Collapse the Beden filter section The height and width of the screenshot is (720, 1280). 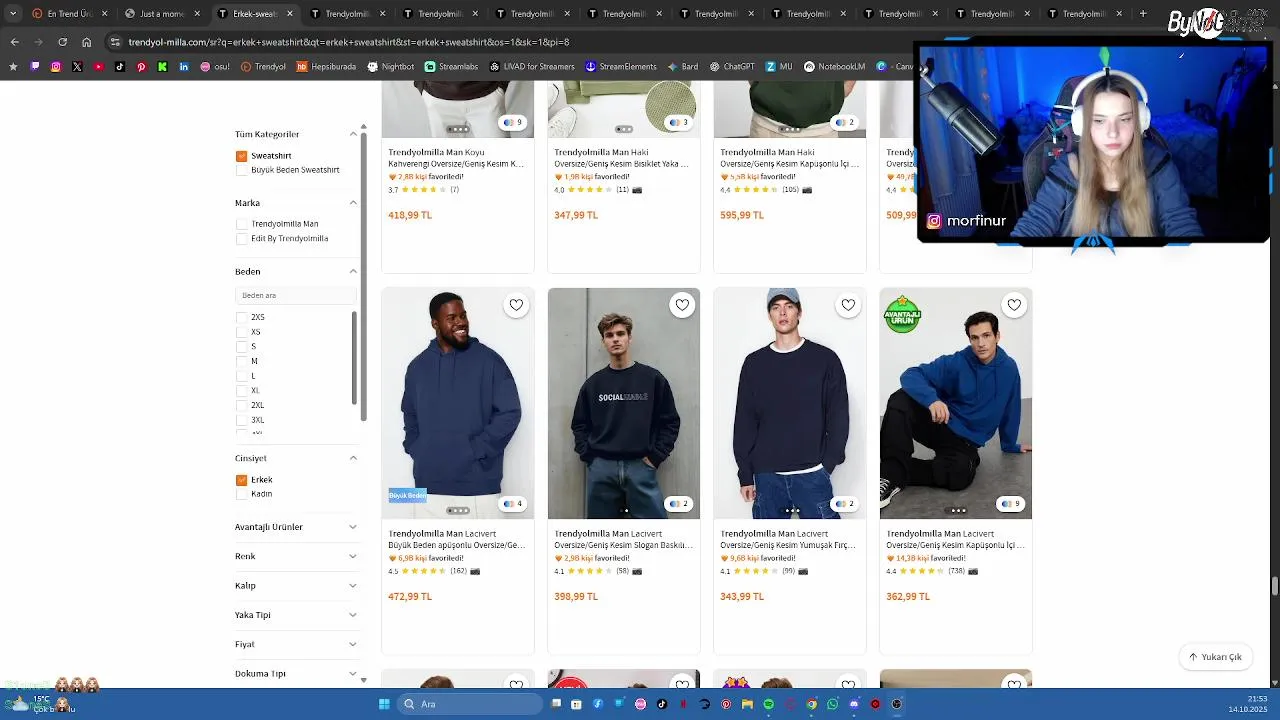pos(353,271)
